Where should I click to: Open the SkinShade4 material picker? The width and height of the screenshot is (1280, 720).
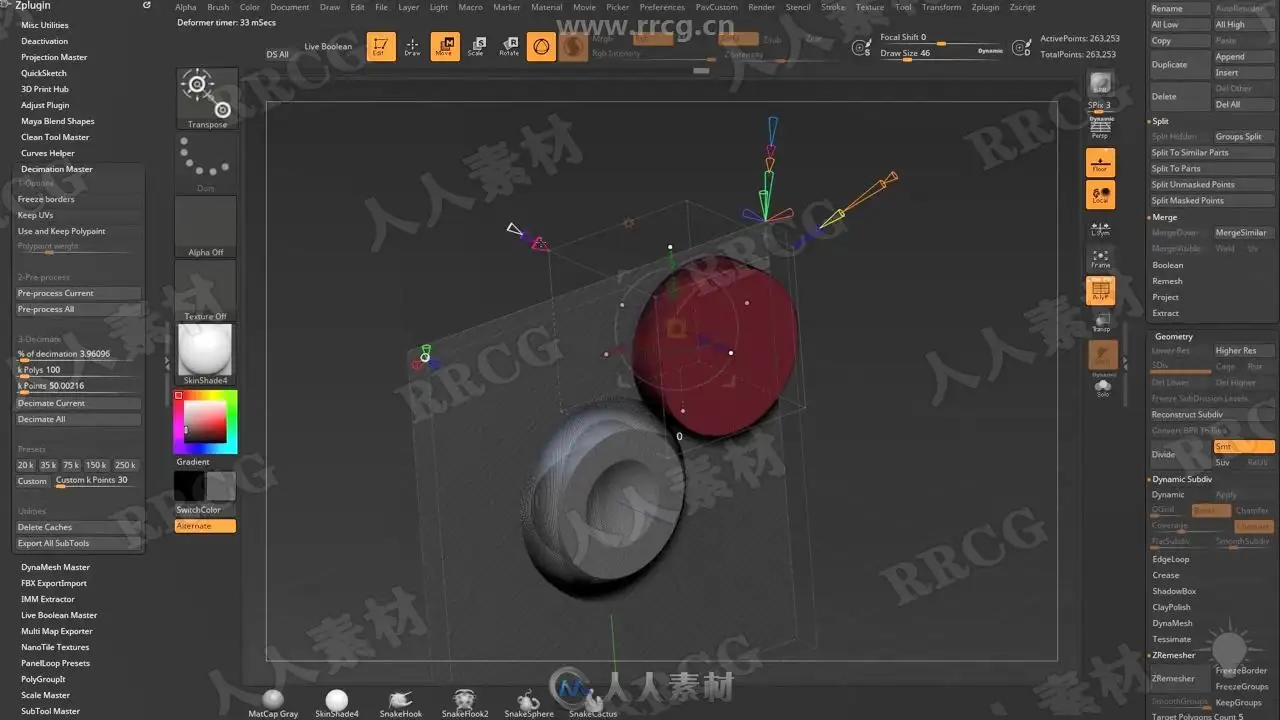click(x=206, y=355)
